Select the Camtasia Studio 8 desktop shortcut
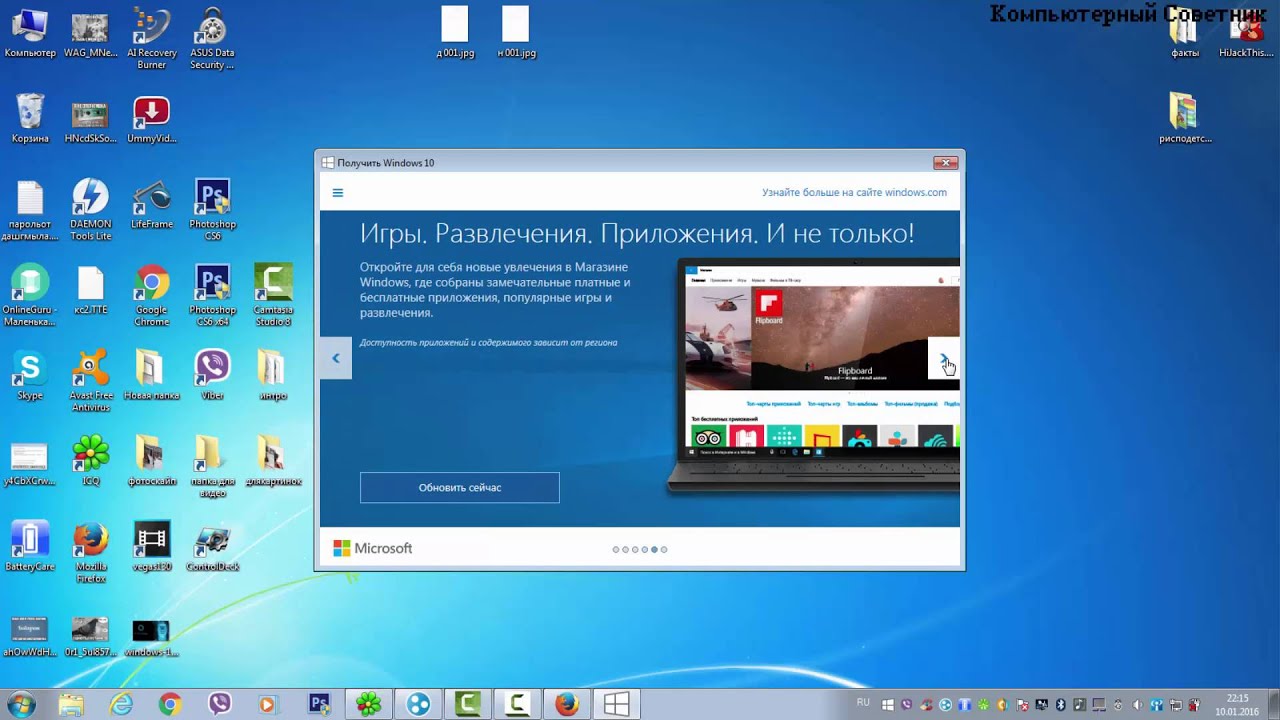The image size is (1280, 720). click(x=273, y=295)
